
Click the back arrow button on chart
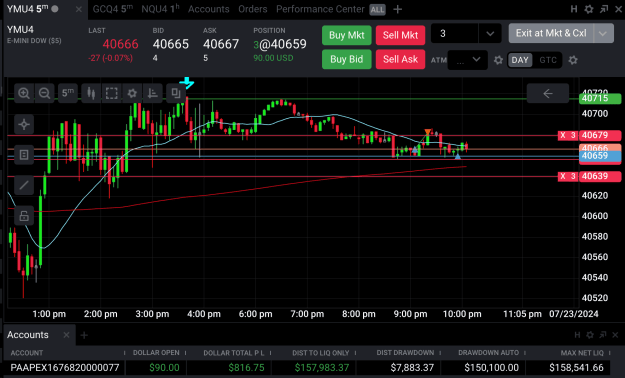(x=548, y=93)
